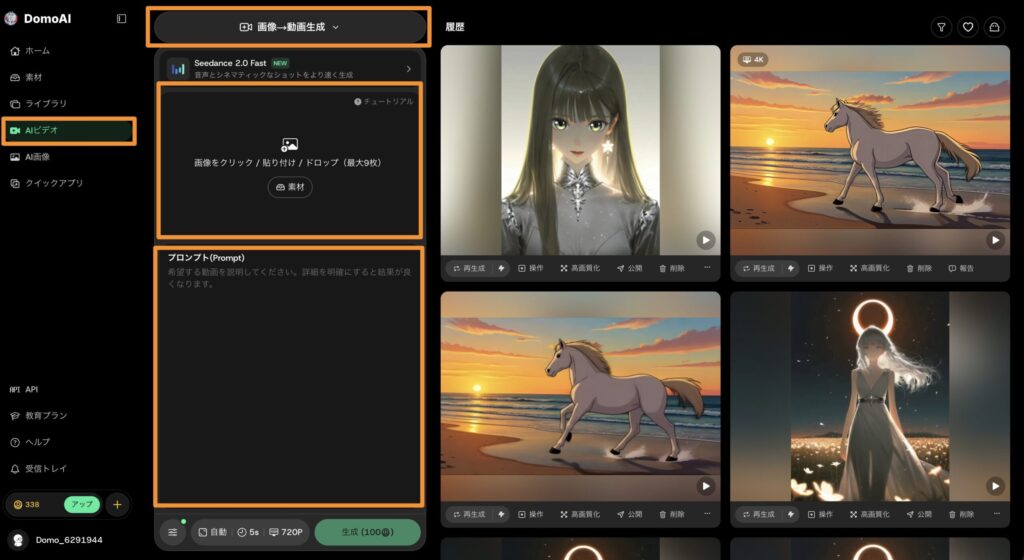Click 再生成 under the galloping horse video
The height and width of the screenshot is (560, 1024).
pos(470,514)
